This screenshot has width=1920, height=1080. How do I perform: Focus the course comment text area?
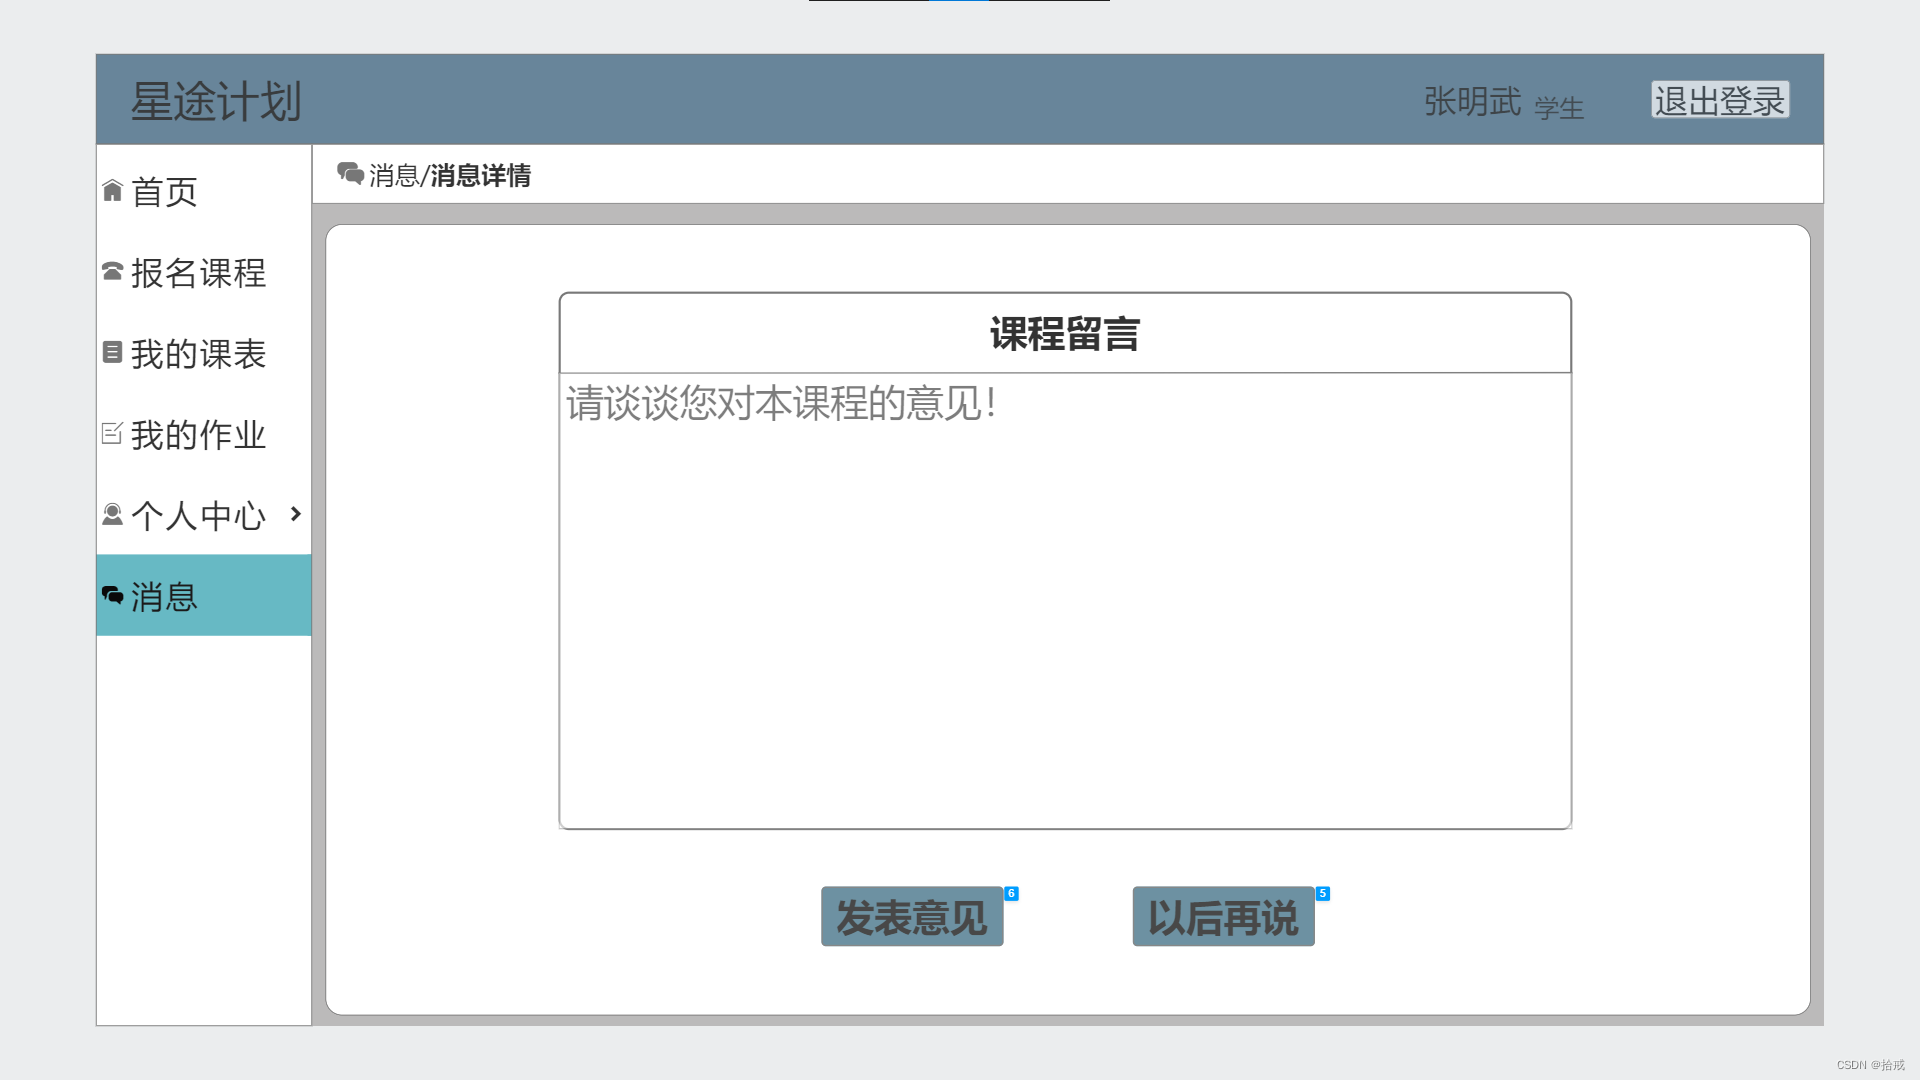[x=1065, y=600]
